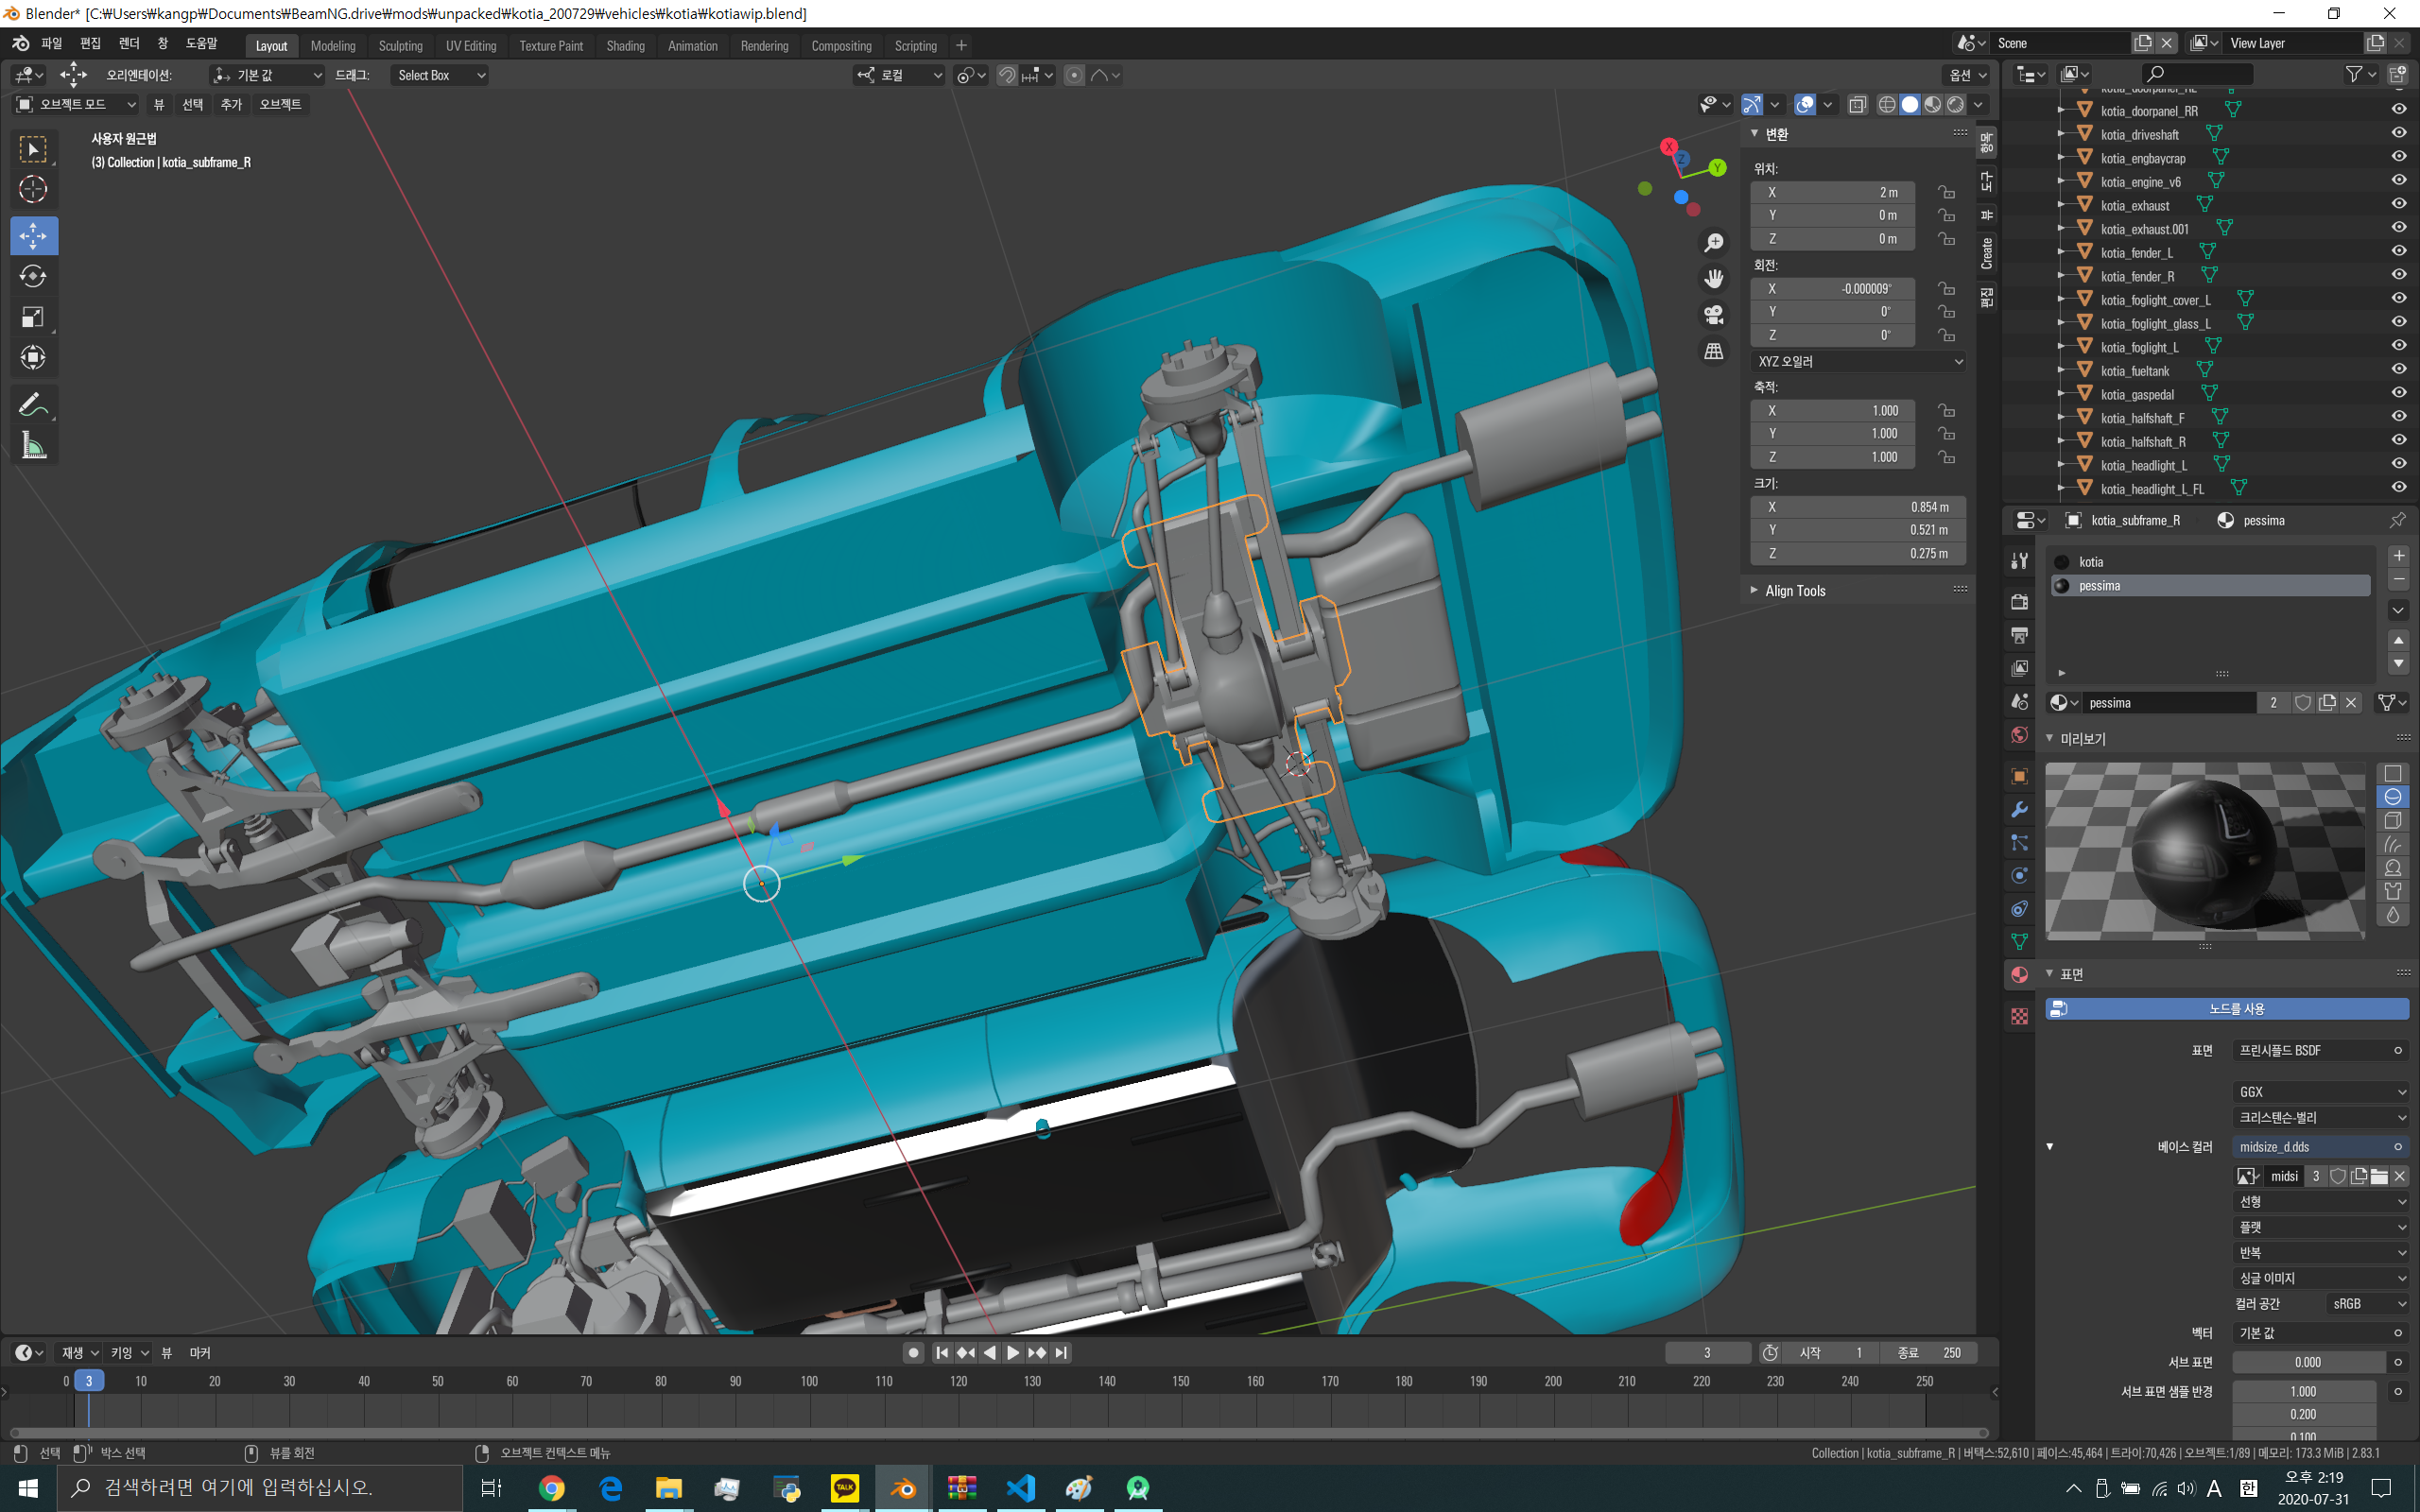Toggle the Use Nodes button
This screenshot has width=2420, height=1512.
point(2226,1009)
